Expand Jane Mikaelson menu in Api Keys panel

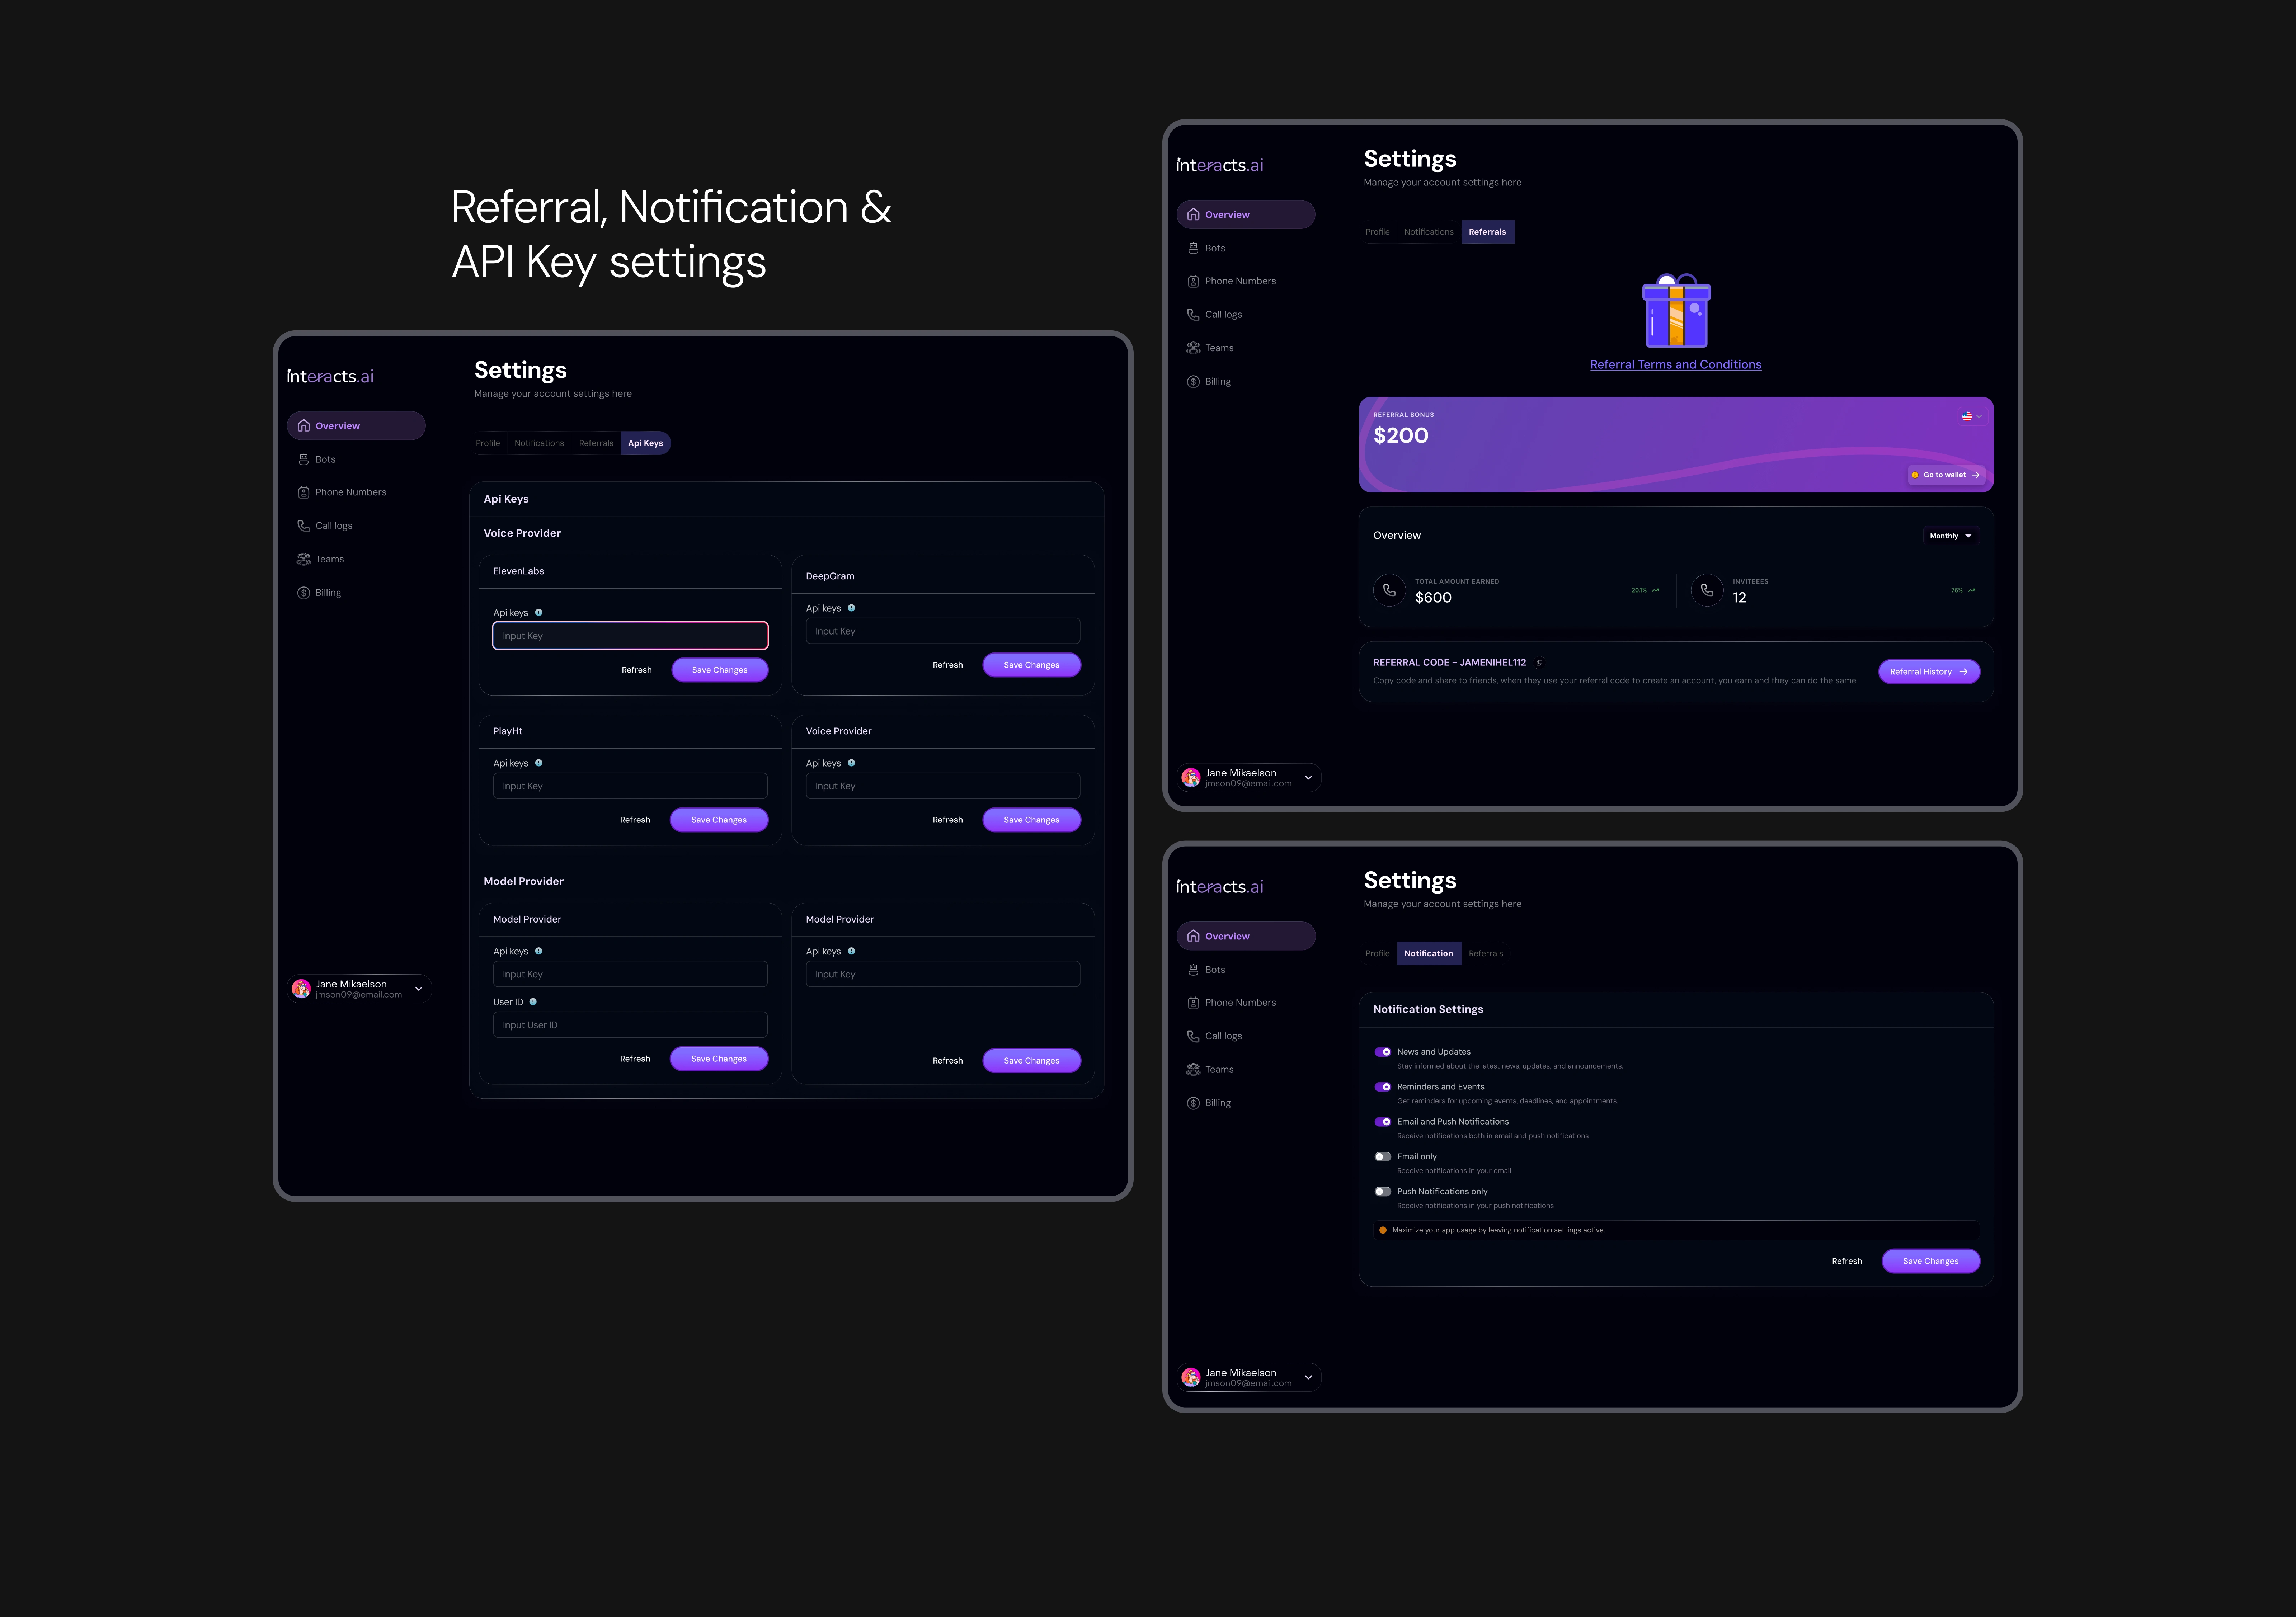click(419, 989)
